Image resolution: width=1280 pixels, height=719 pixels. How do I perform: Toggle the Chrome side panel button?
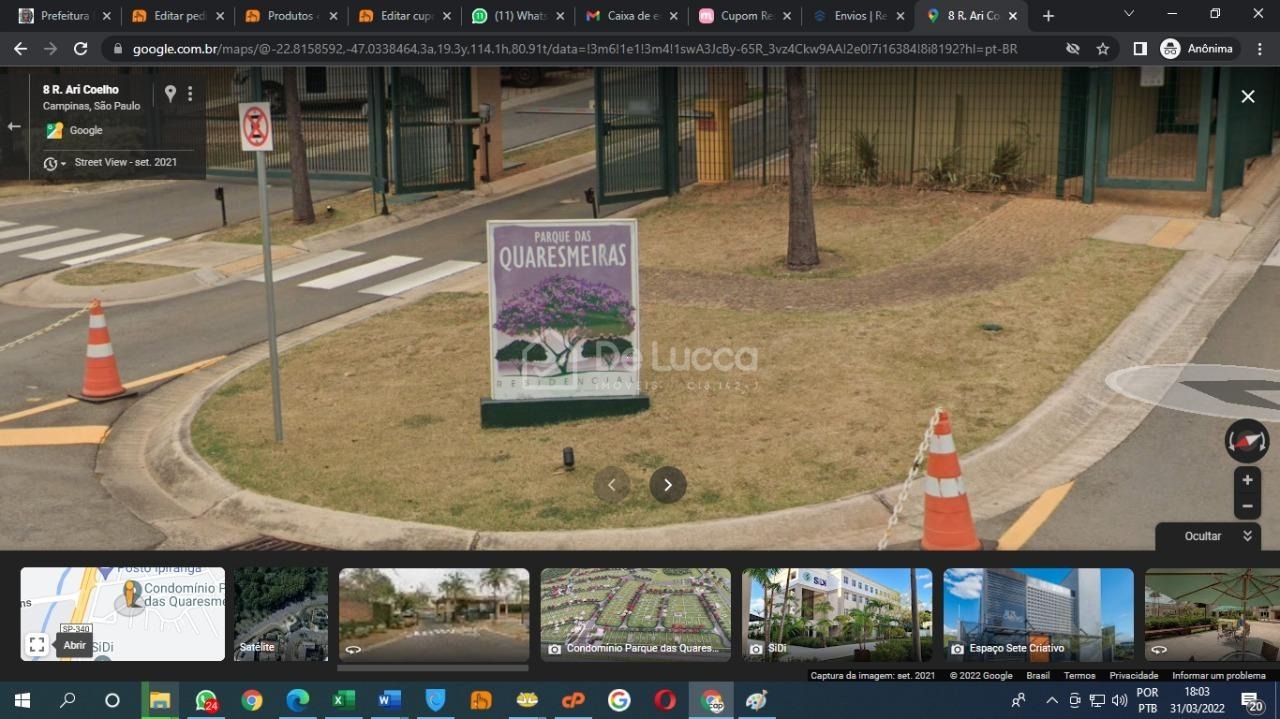pos(1140,49)
